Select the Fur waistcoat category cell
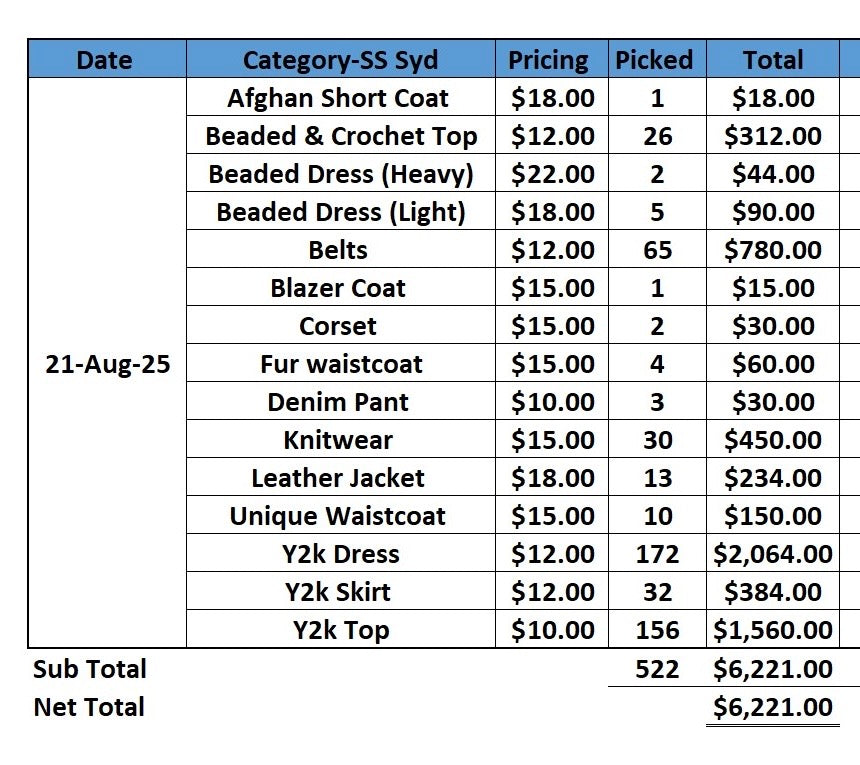860x765 pixels. point(341,363)
